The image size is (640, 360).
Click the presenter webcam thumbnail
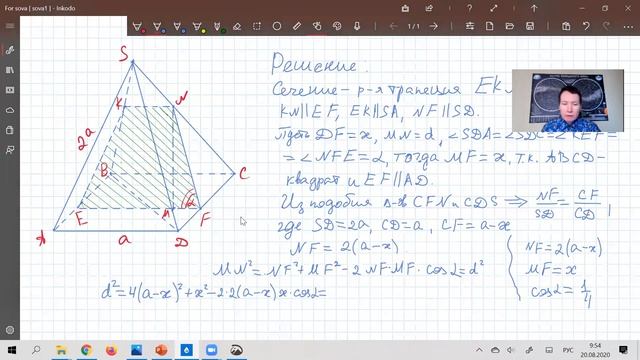pyautogui.click(x=568, y=100)
